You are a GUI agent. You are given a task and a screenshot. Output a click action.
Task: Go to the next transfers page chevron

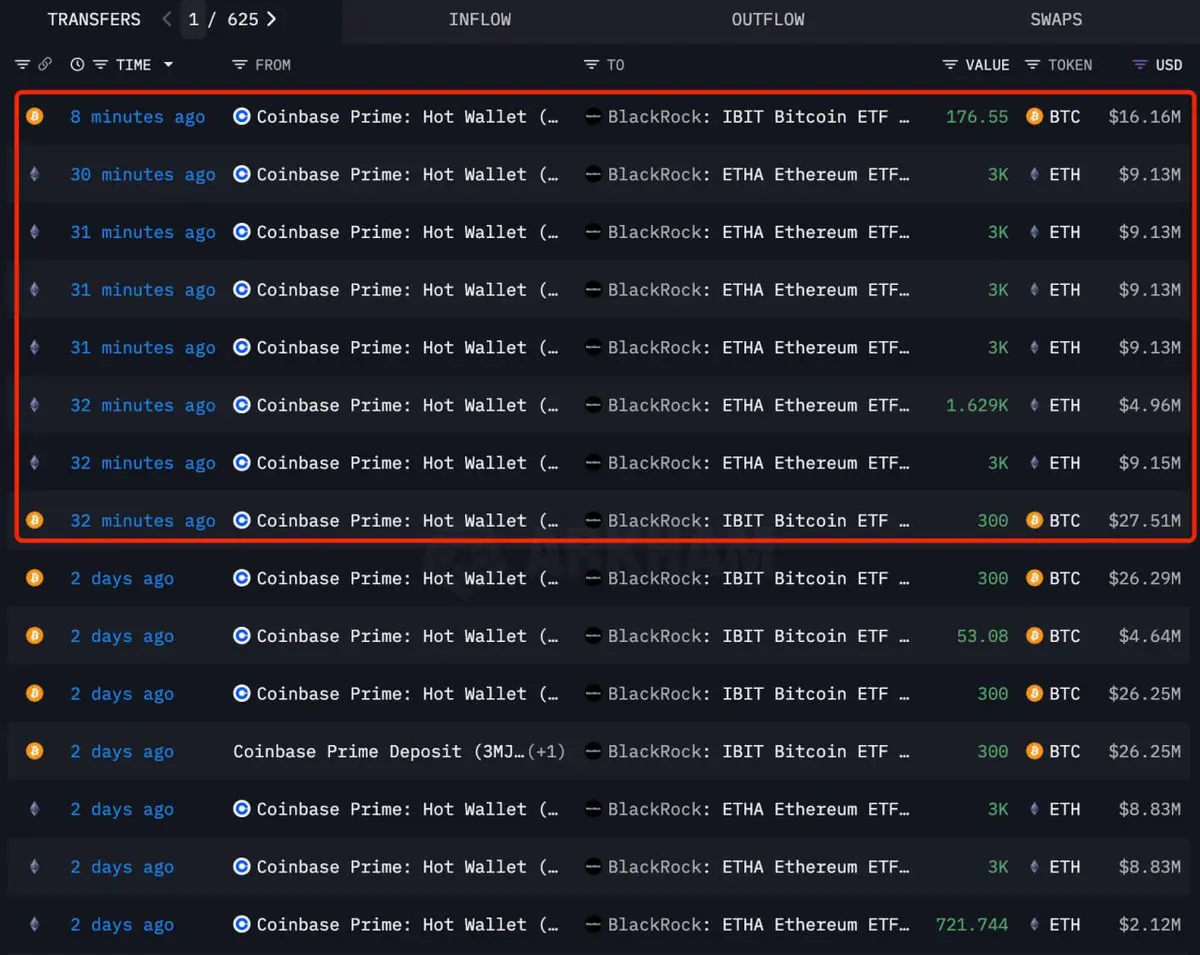(x=271, y=19)
